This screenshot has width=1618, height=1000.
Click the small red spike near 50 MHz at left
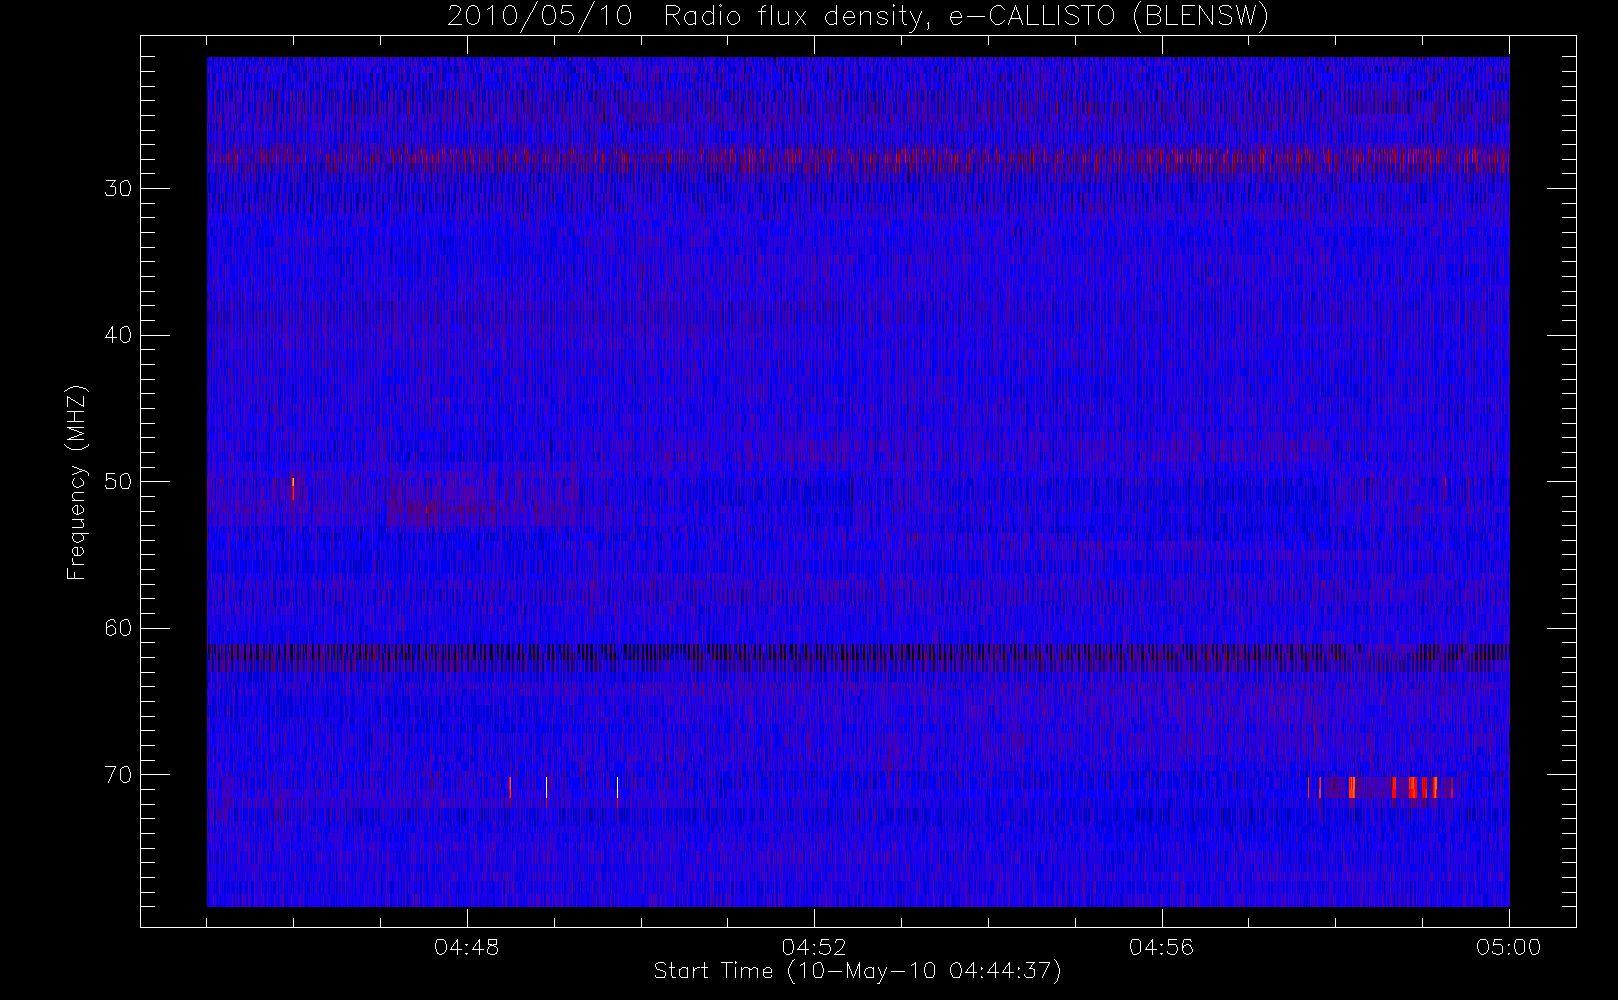tap(293, 488)
